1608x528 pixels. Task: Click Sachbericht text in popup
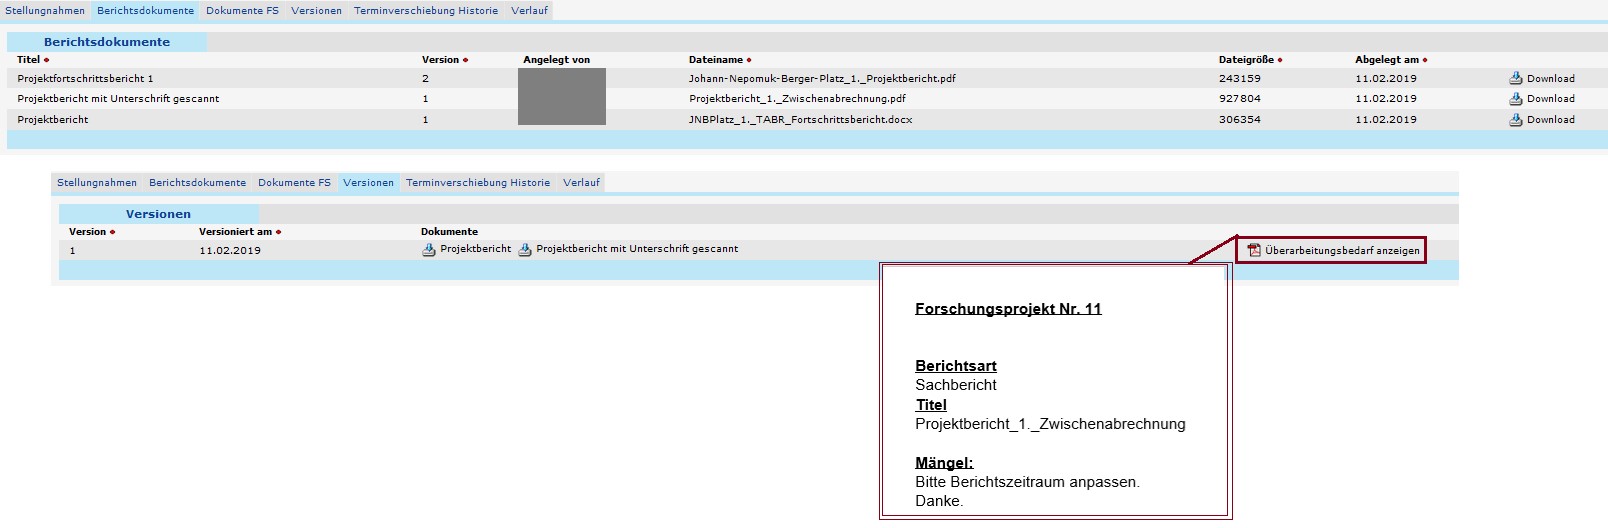956,385
